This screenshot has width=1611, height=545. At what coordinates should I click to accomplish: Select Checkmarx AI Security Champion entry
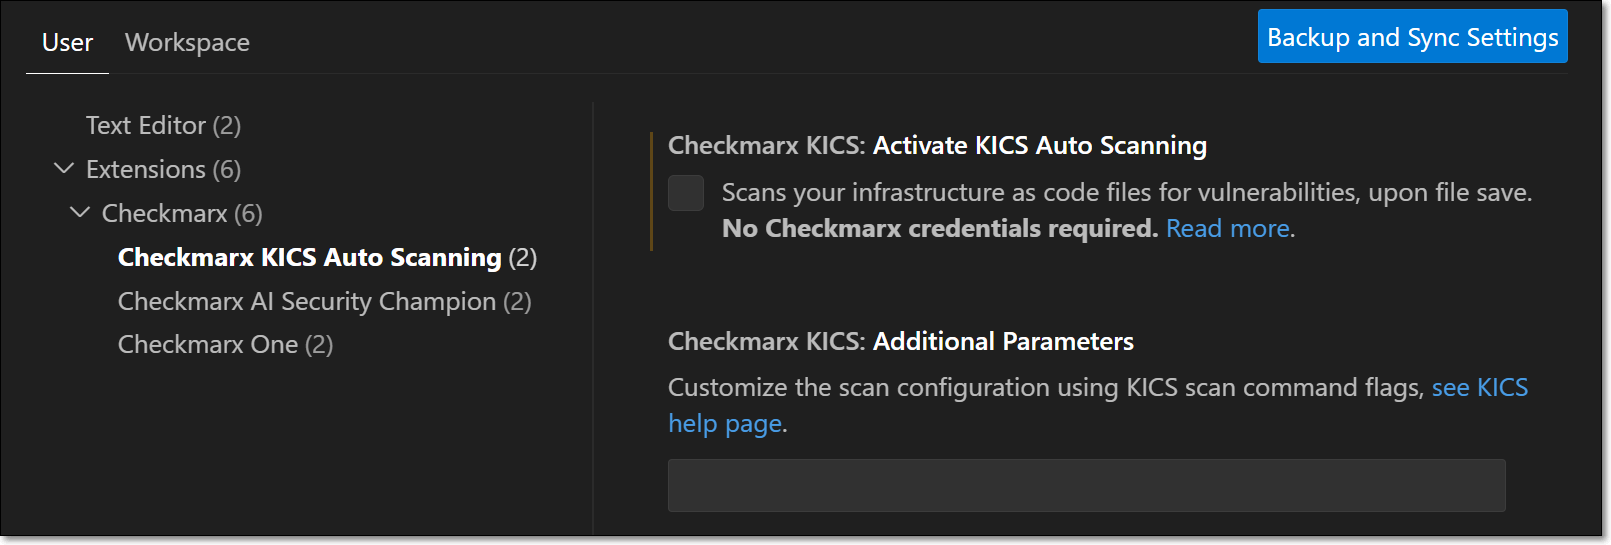tap(324, 301)
